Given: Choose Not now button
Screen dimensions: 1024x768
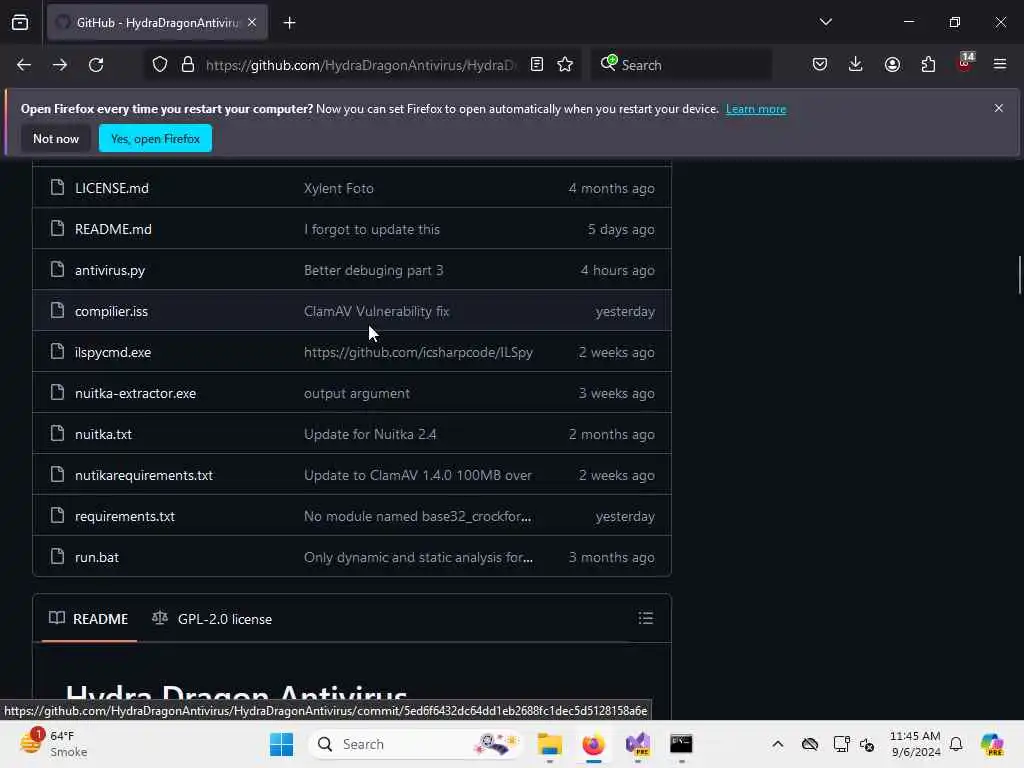Looking at the screenshot, I should 56,138.
